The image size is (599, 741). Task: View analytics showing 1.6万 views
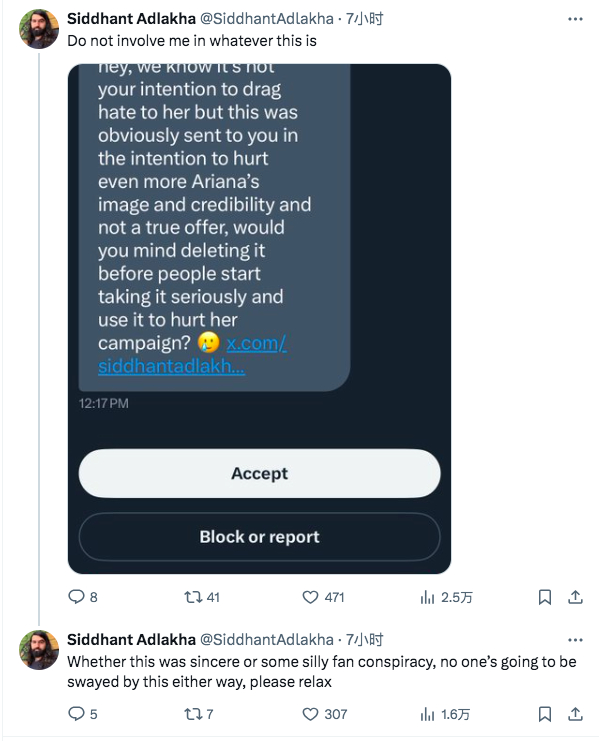pos(445,714)
